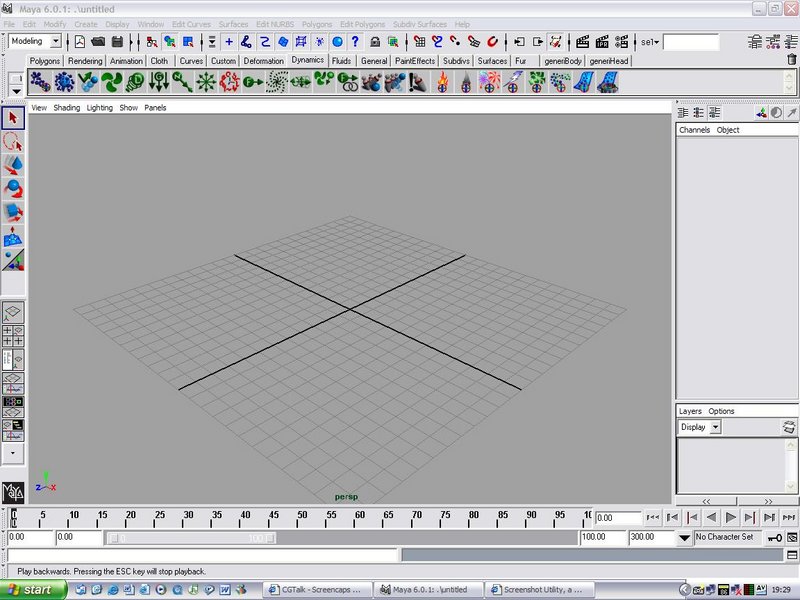Click the Lasso select tool
The width and height of the screenshot is (800, 600).
coord(13,142)
